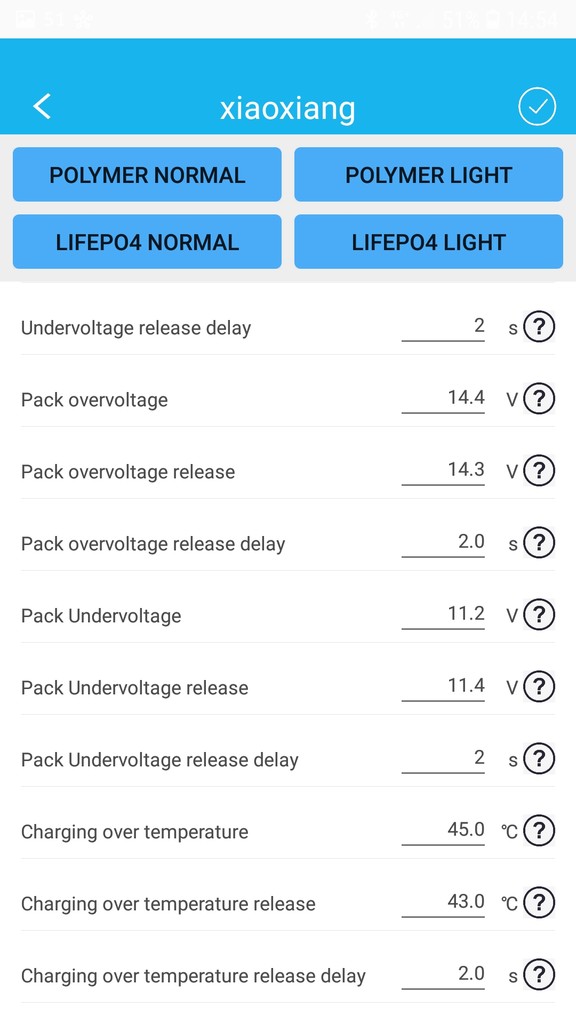Edit Pack Undervoltage release value 11.4

pos(443,686)
